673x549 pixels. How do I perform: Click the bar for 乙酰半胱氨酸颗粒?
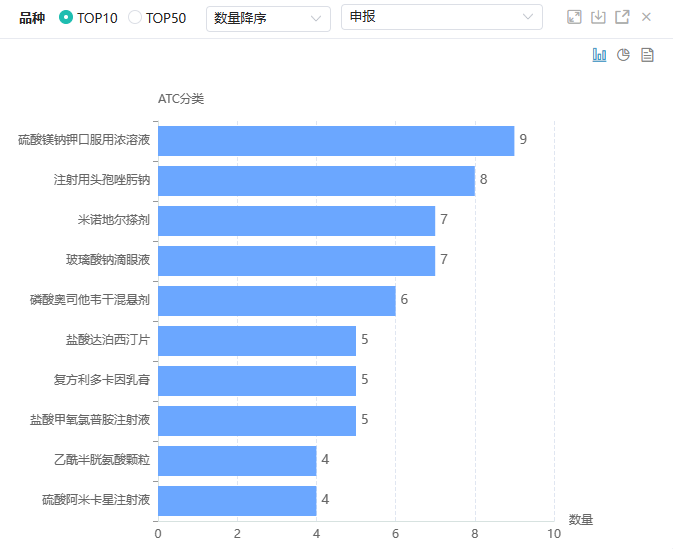click(x=237, y=461)
